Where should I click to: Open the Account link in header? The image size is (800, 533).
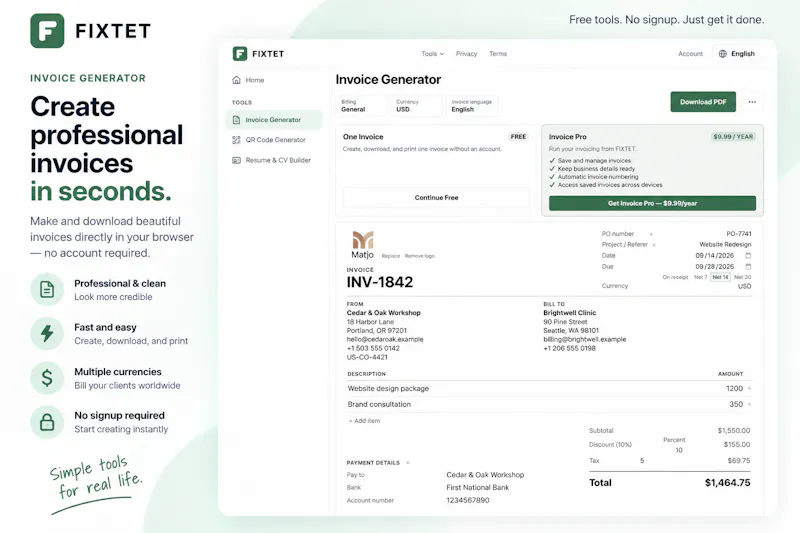690,54
